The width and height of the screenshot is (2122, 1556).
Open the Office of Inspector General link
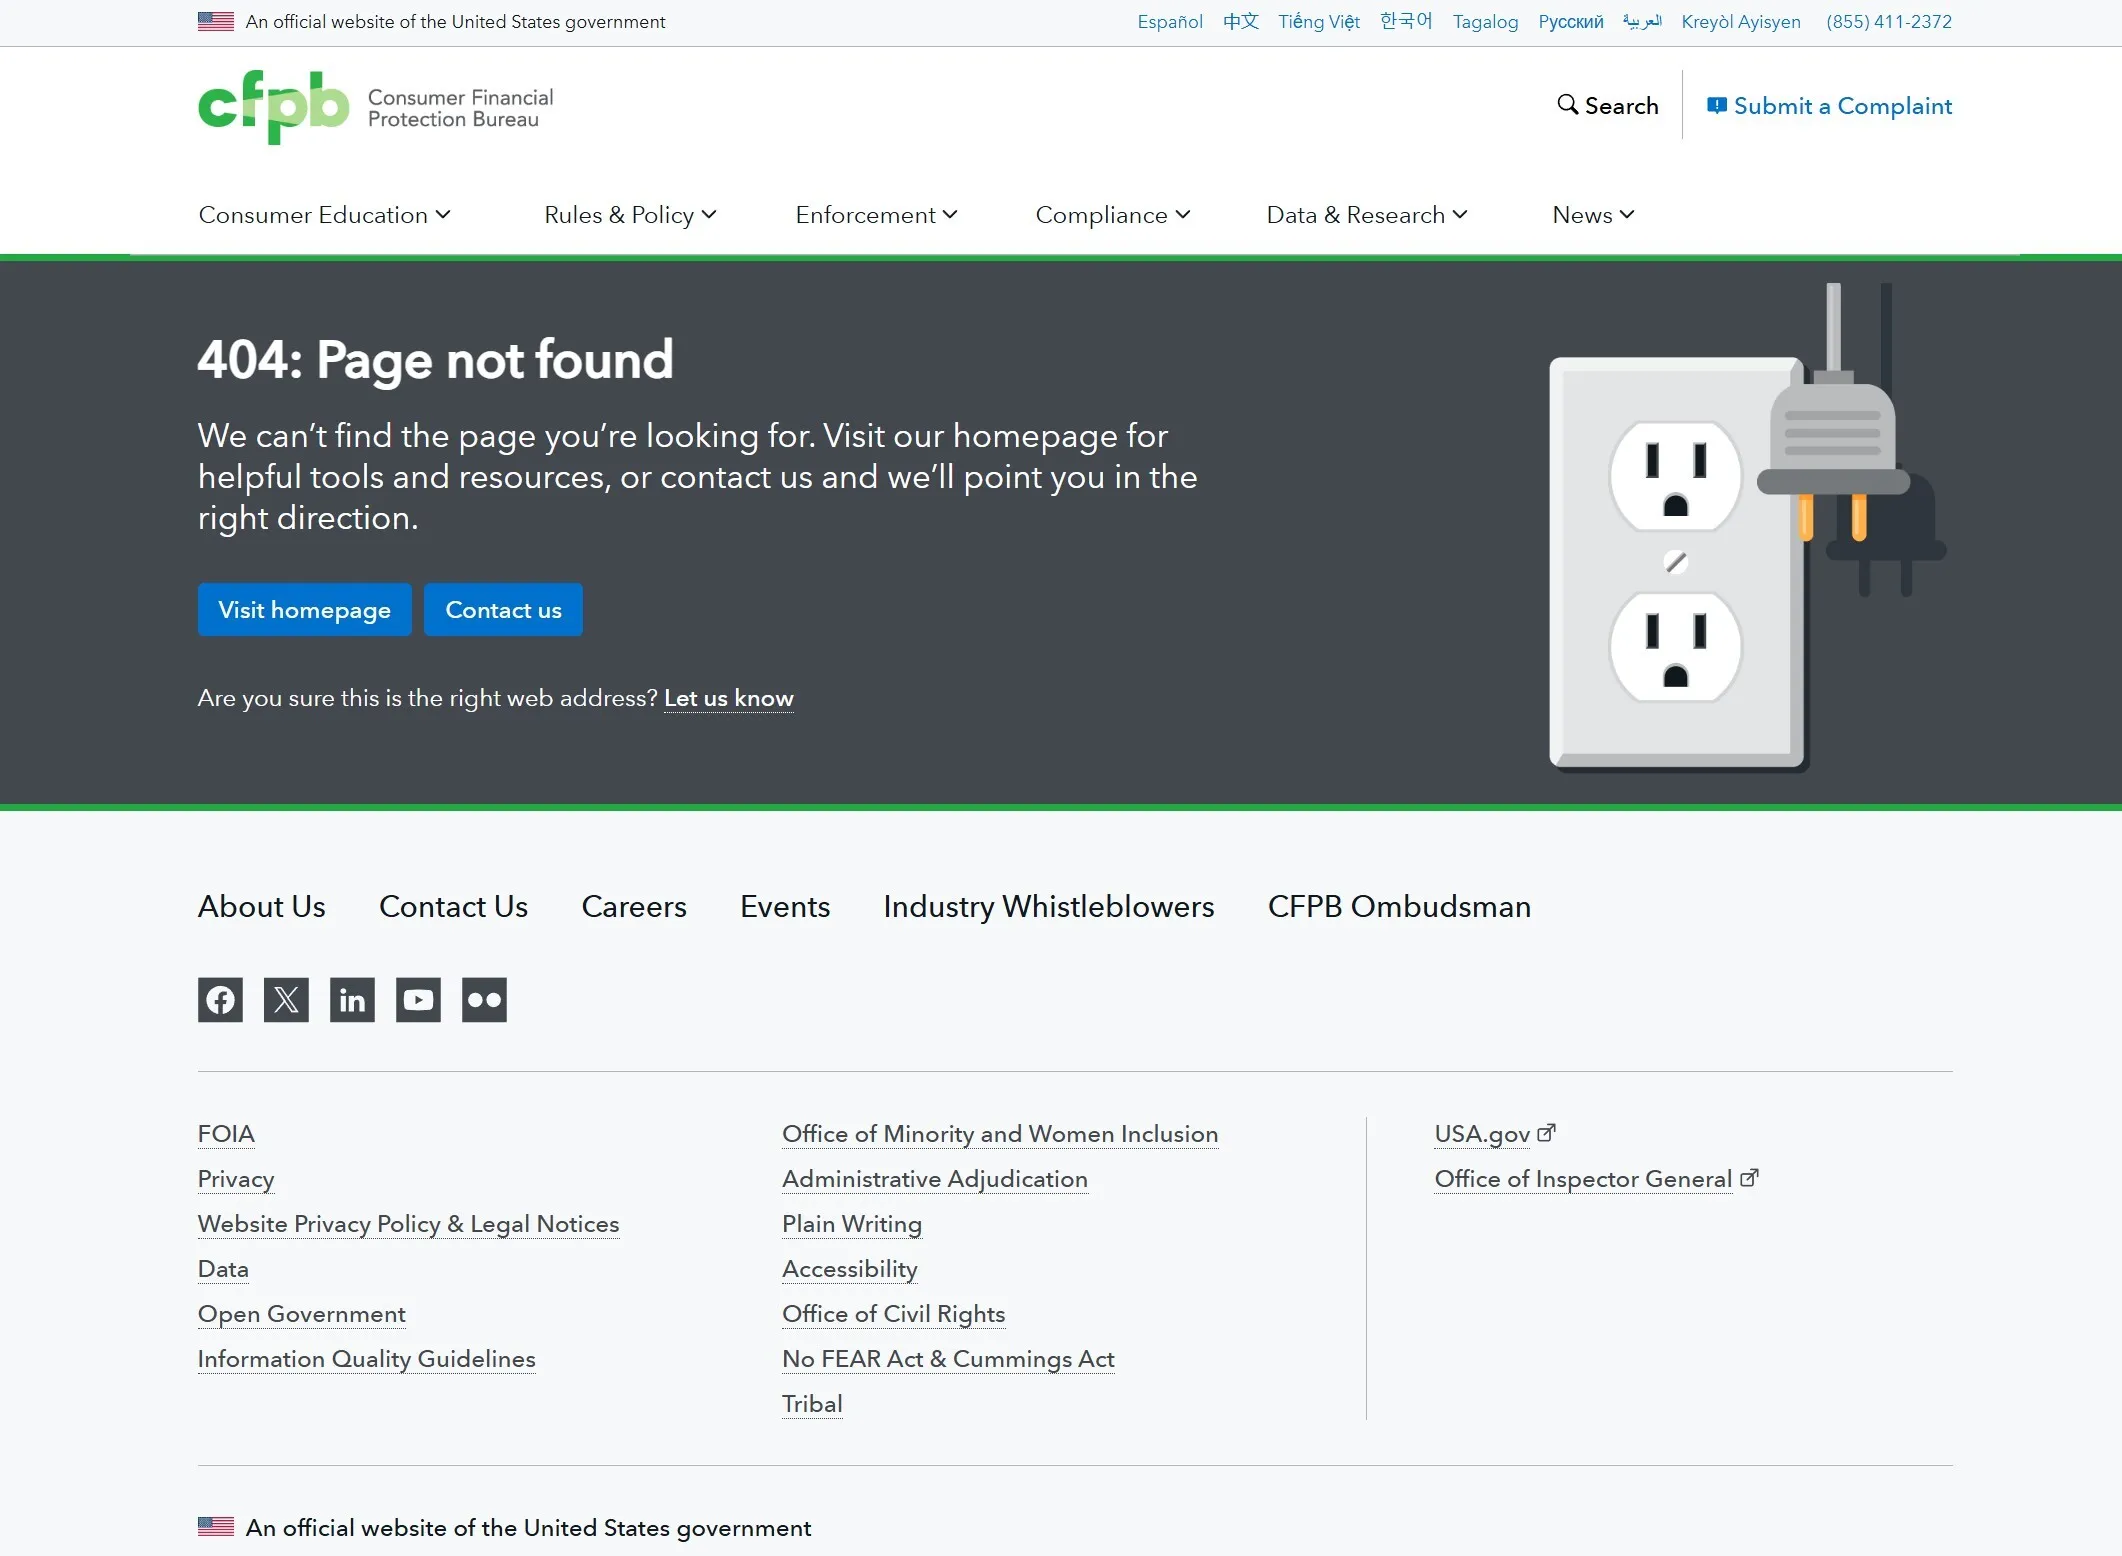pyautogui.click(x=1583, y=1179)
